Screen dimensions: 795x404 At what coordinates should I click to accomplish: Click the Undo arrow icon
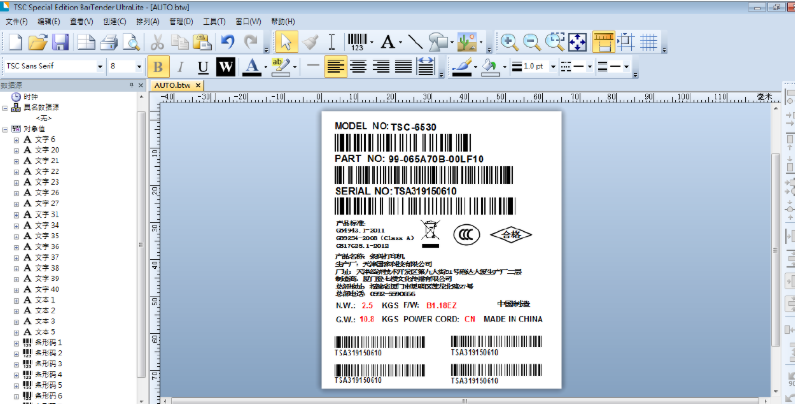click(229, 42)
